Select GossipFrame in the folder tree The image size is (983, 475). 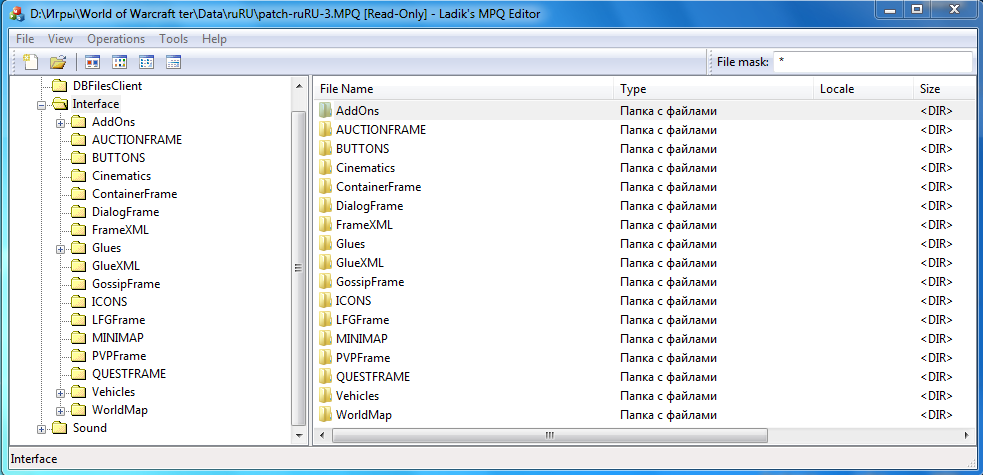pos(126,284)
